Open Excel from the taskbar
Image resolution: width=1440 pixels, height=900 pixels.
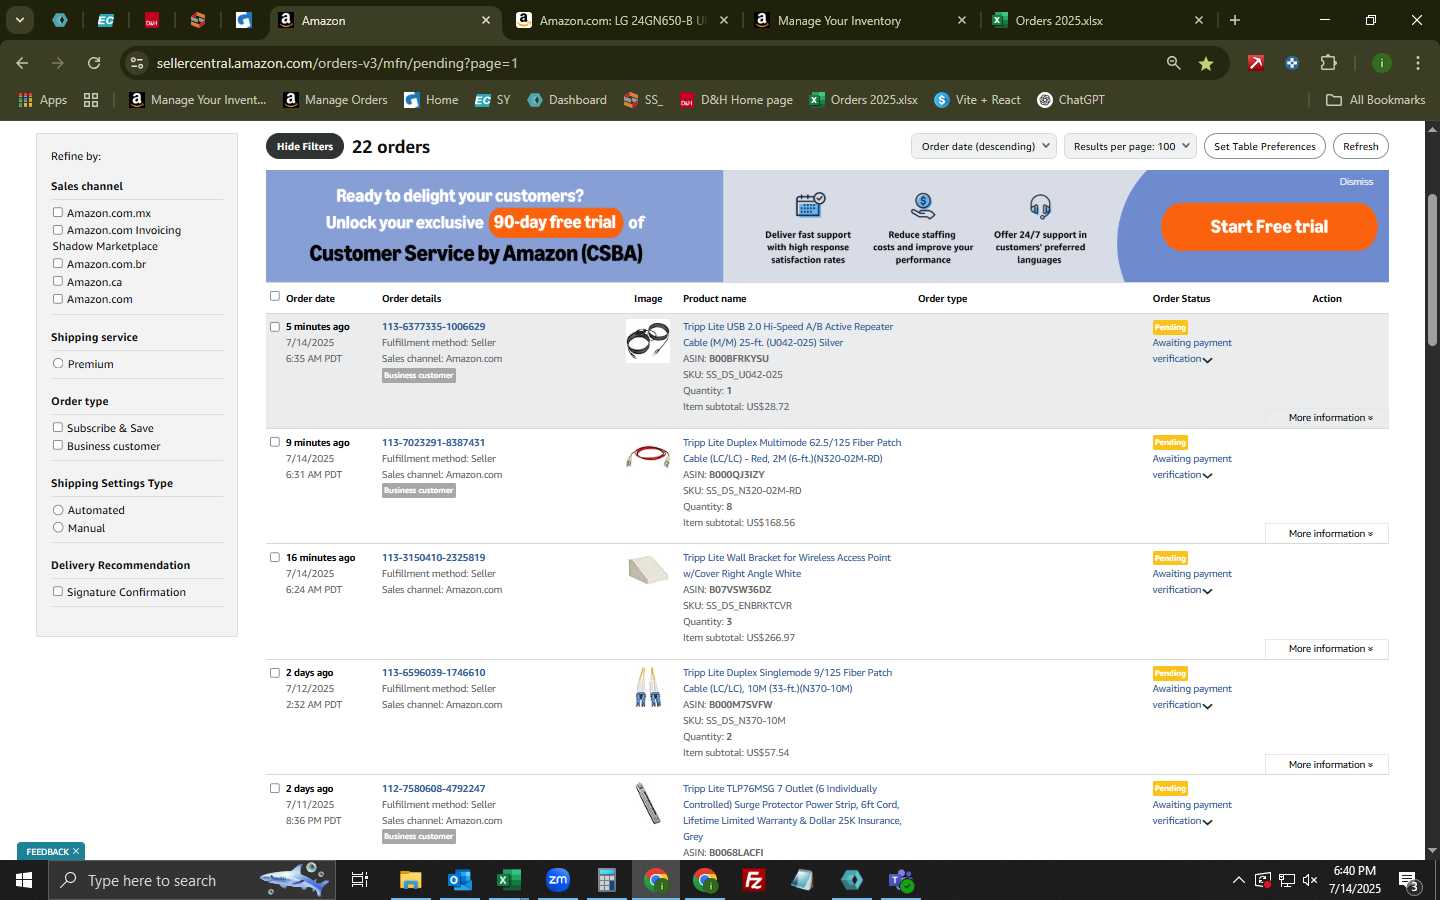coord(508,880)
